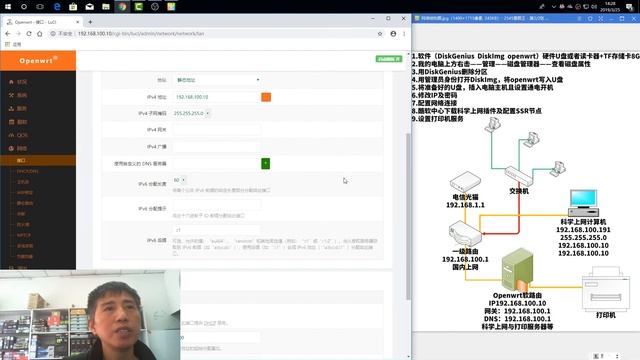The height and width of the screenshot is (360, 640).
Task: Open QOS menu in sidebar
Action: pos(18,135)
